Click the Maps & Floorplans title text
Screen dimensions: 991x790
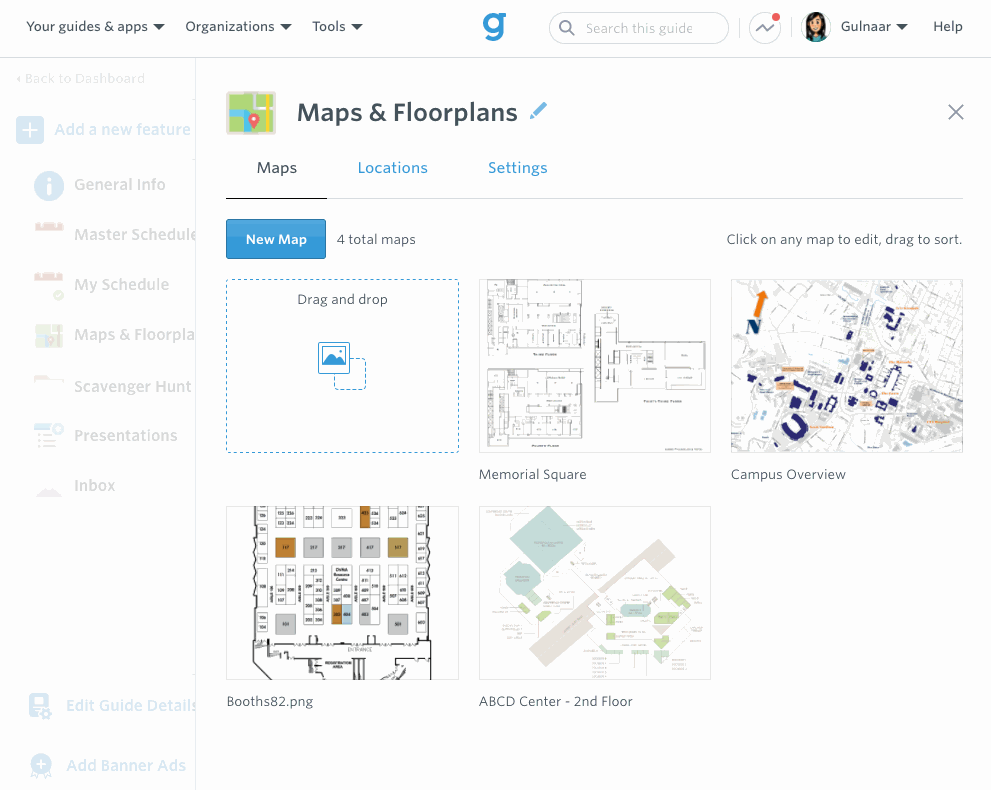[407, 112]
